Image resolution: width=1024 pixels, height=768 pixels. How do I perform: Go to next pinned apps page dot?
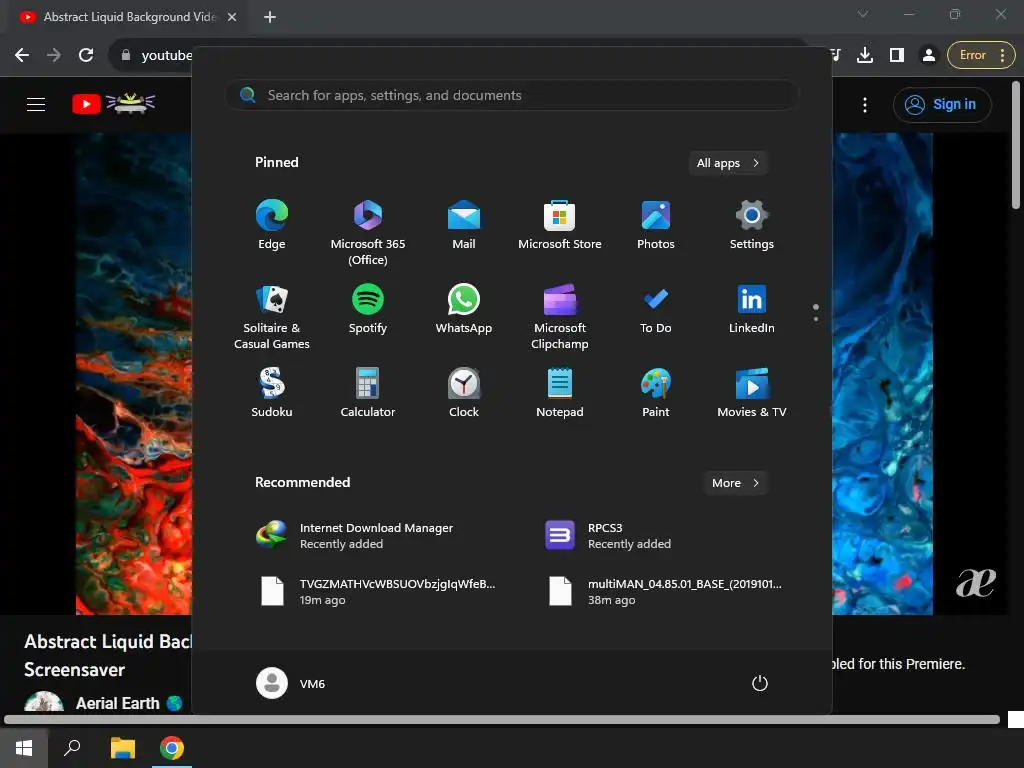point(816,319)
